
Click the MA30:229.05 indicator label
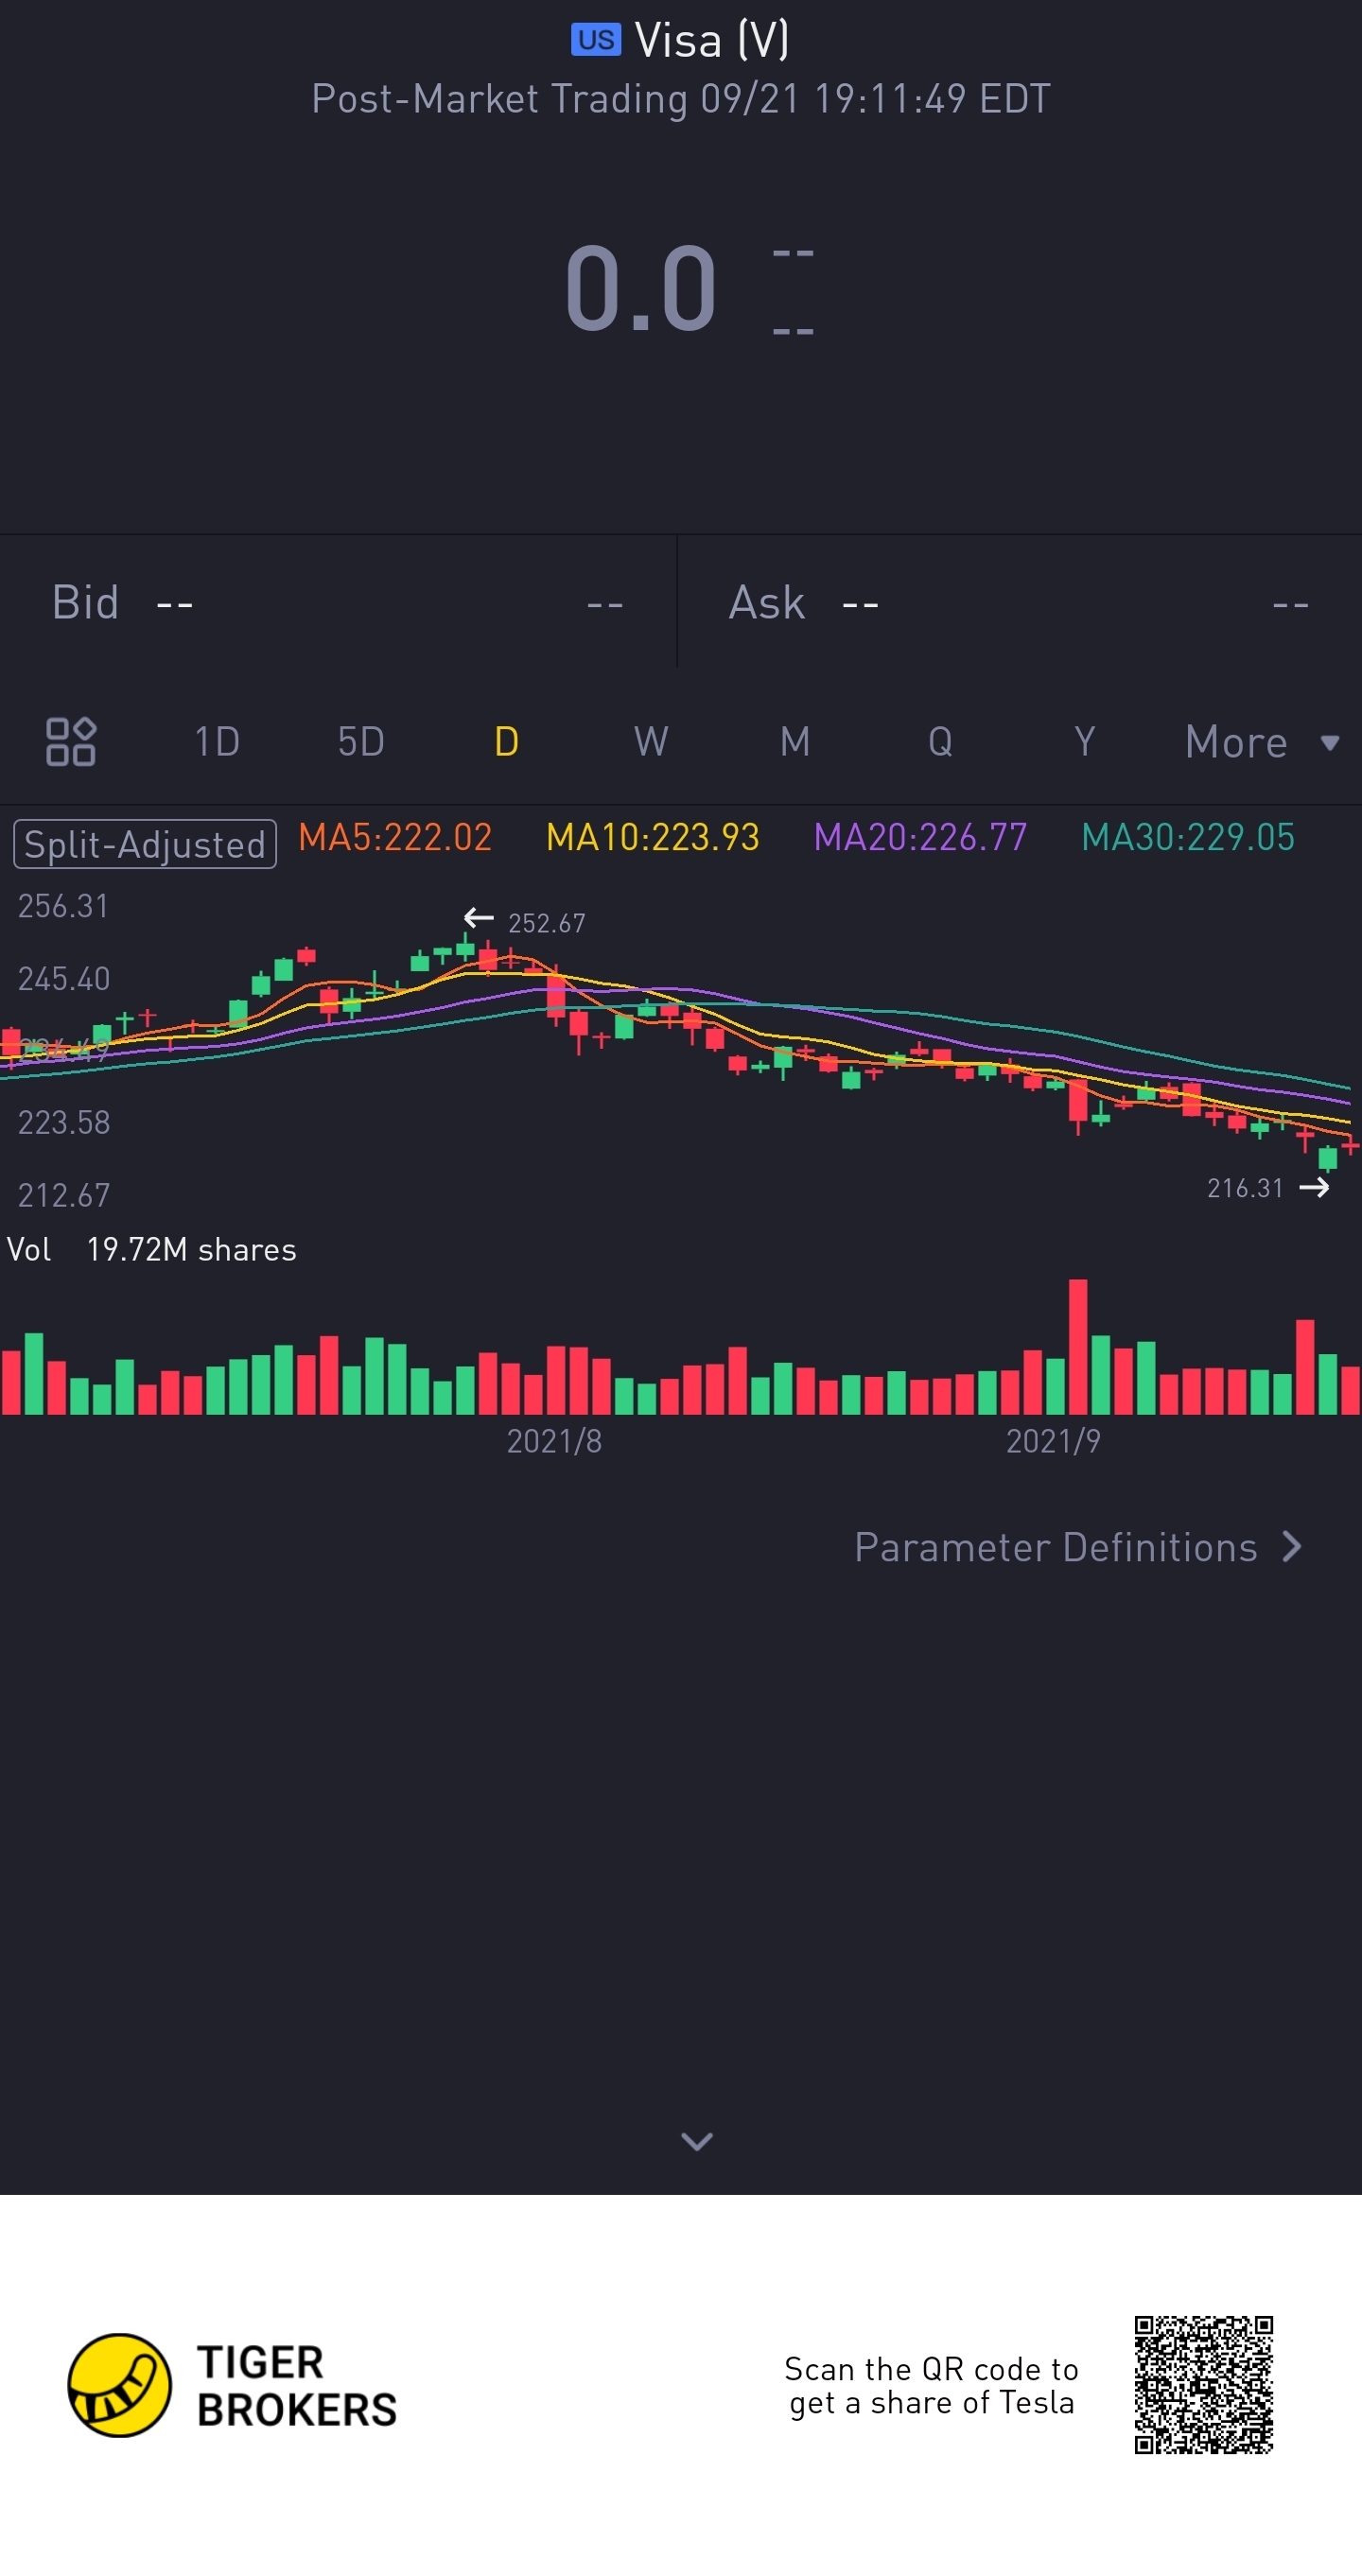point(1188,837)
